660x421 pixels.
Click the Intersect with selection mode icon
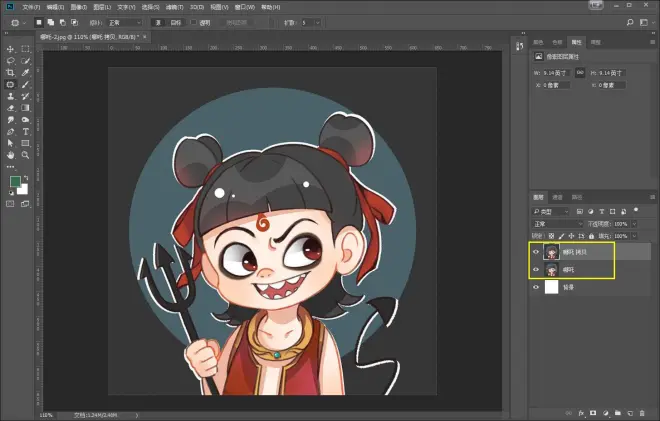pos(74,22)
